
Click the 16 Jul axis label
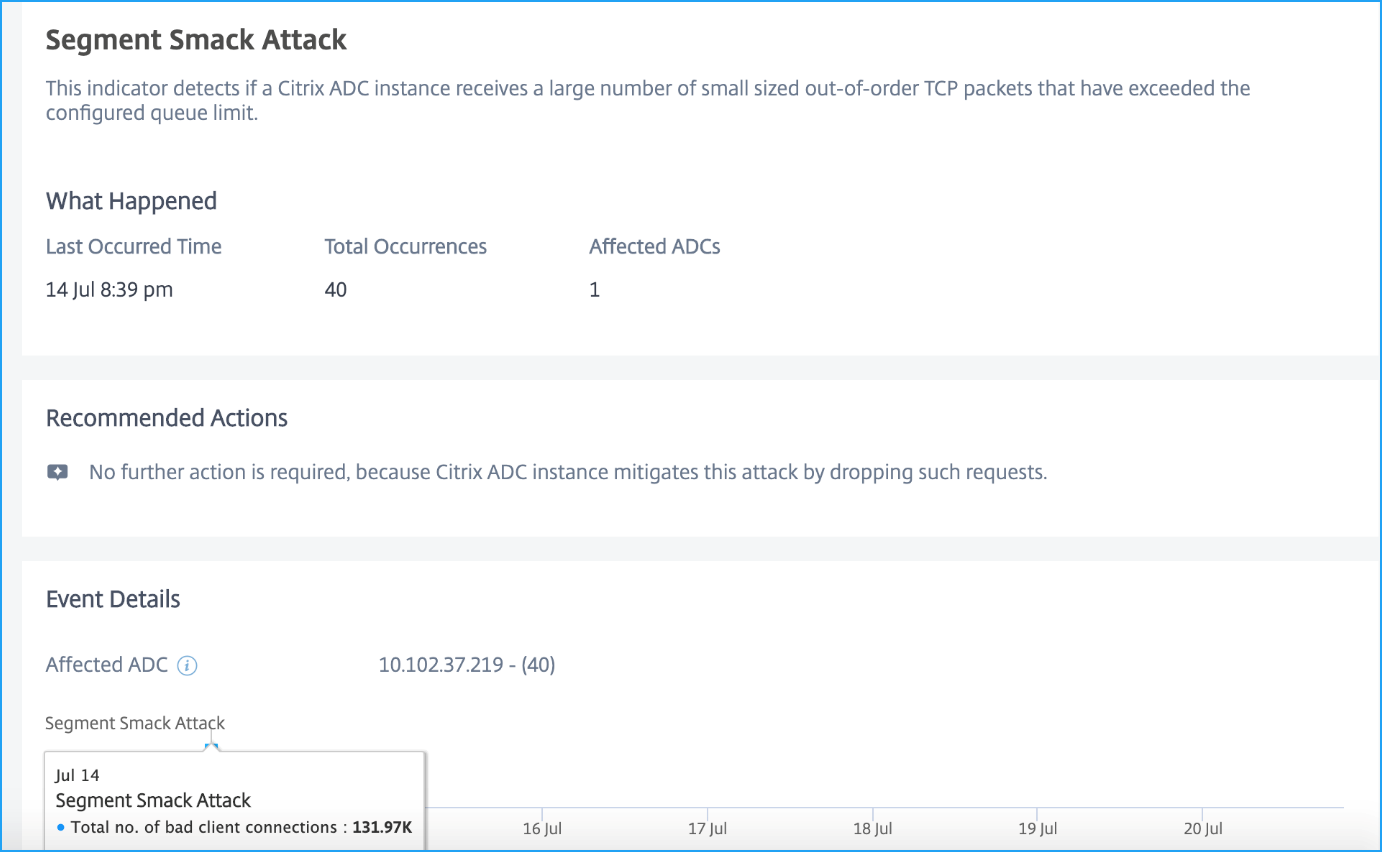pyautogui.click(x=543, y=829)
